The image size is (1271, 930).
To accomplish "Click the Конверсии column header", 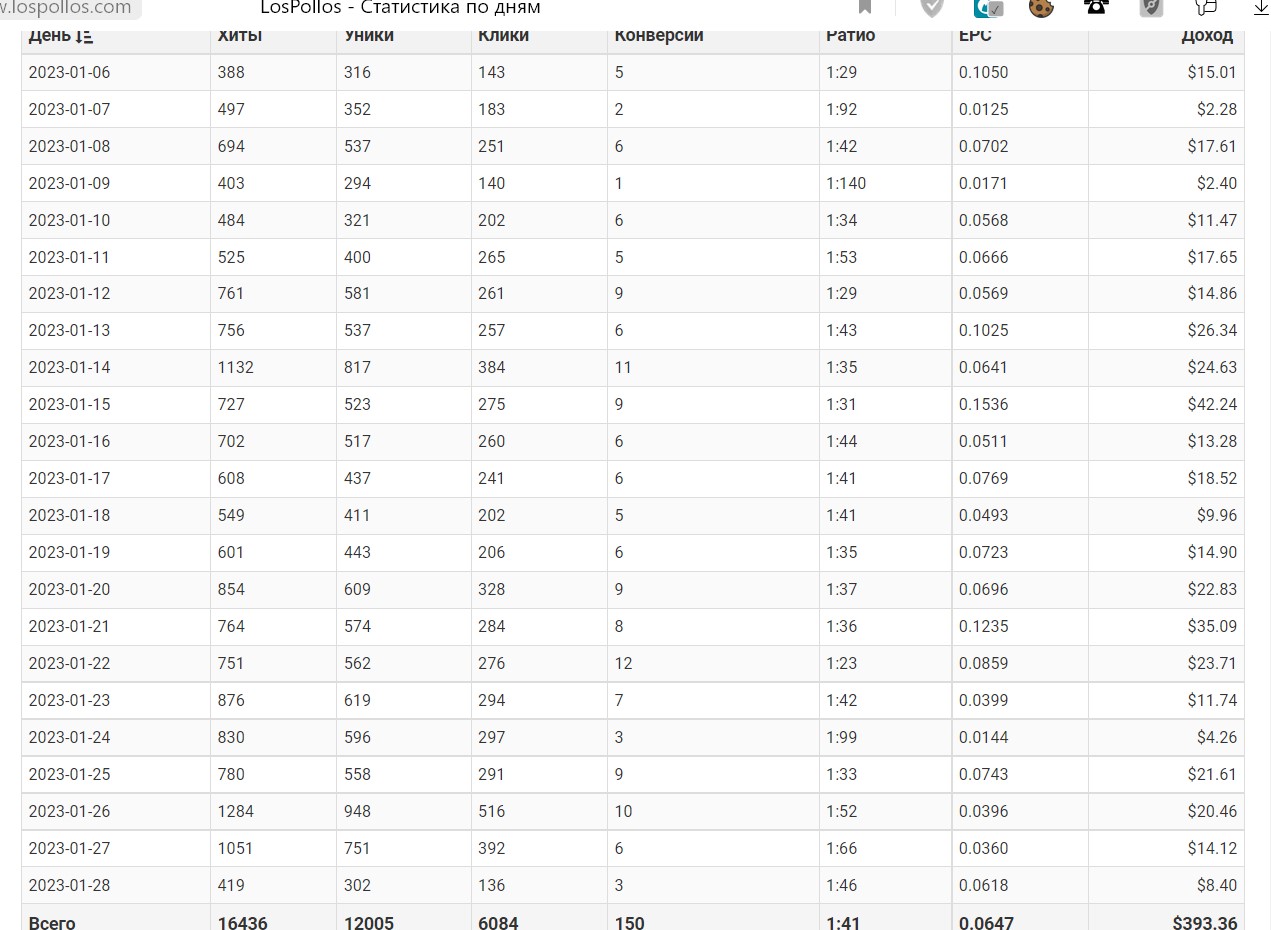I will pos(659,36).
